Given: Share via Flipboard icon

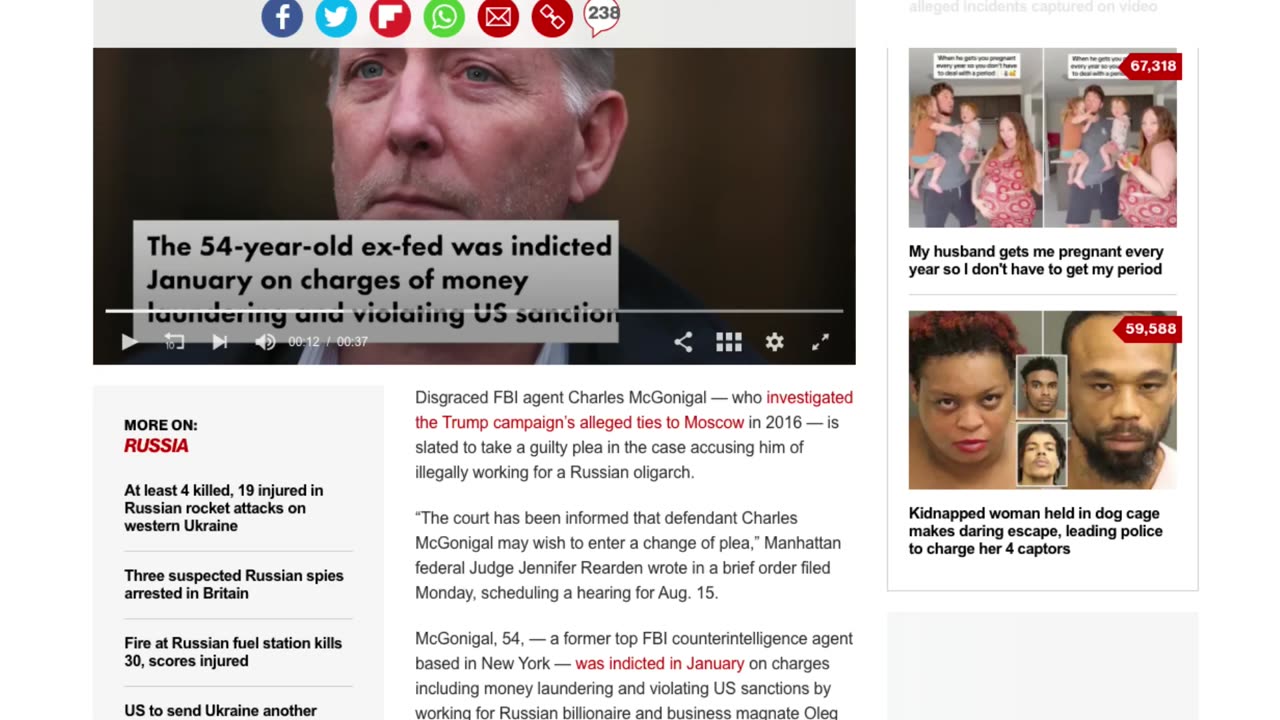Looking at the screenshot, I should tap(390, 17).
